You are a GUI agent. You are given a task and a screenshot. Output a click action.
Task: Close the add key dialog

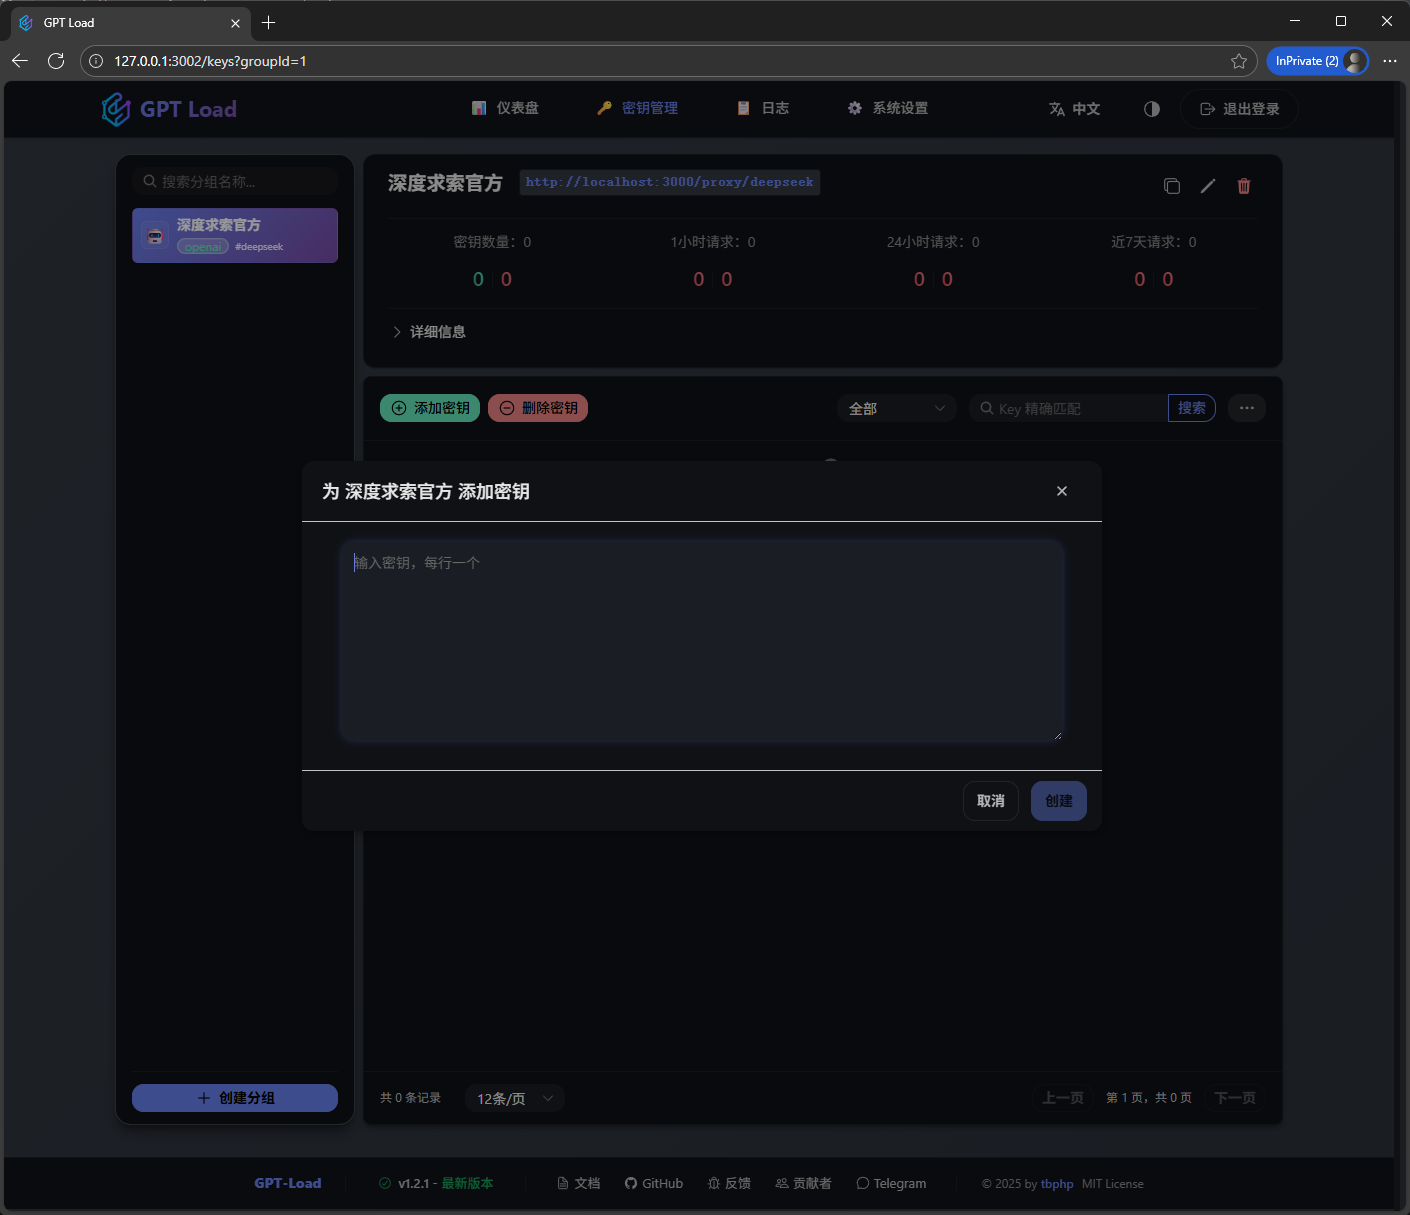click(x=1061, y=491)
